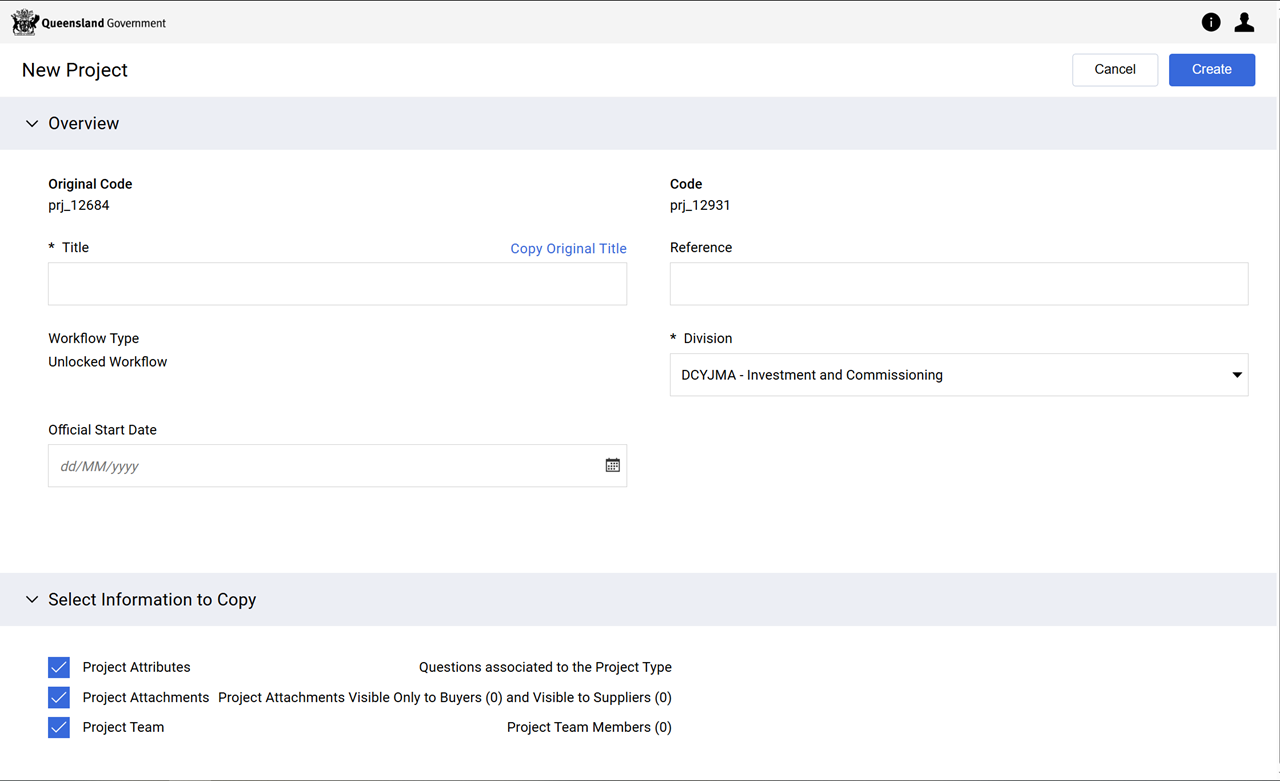Open the calendar date picker icon
This screenshot has width=1280, height=781.
613,466
